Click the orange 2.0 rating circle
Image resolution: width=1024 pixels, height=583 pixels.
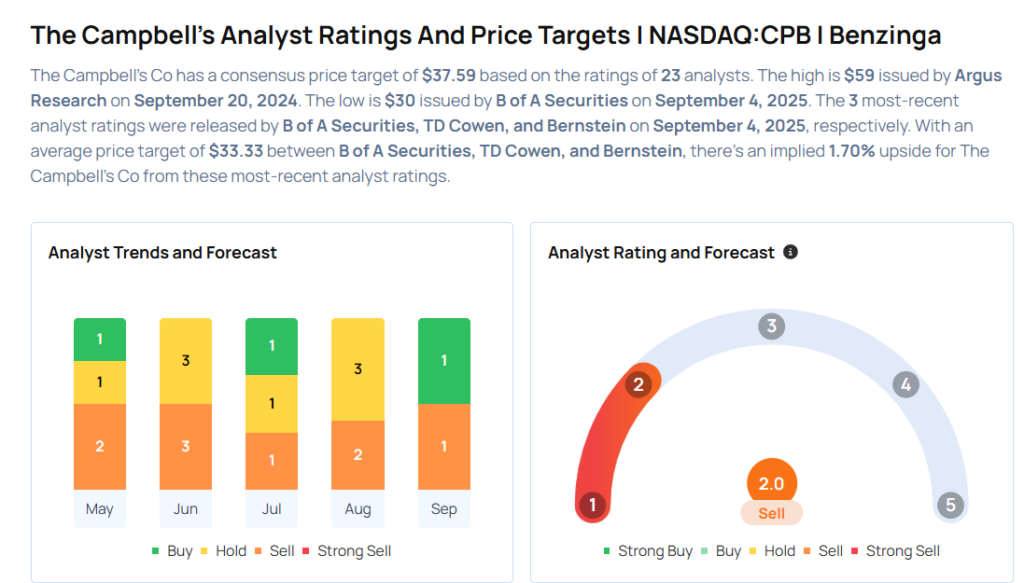click(771, 483)
